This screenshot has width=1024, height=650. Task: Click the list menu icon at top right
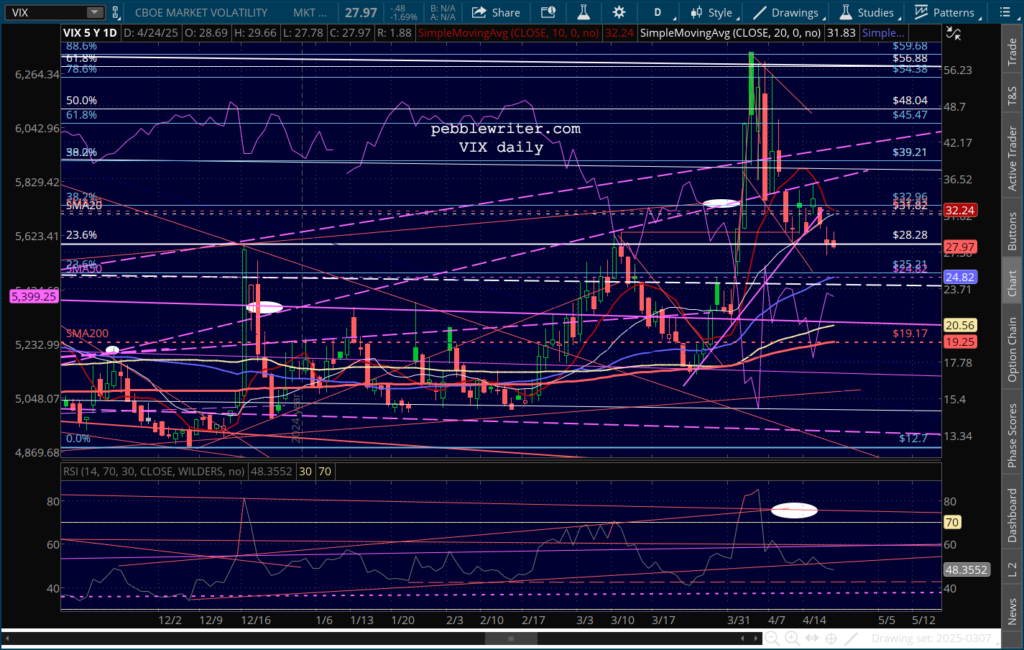click(x=1006, y=12)
